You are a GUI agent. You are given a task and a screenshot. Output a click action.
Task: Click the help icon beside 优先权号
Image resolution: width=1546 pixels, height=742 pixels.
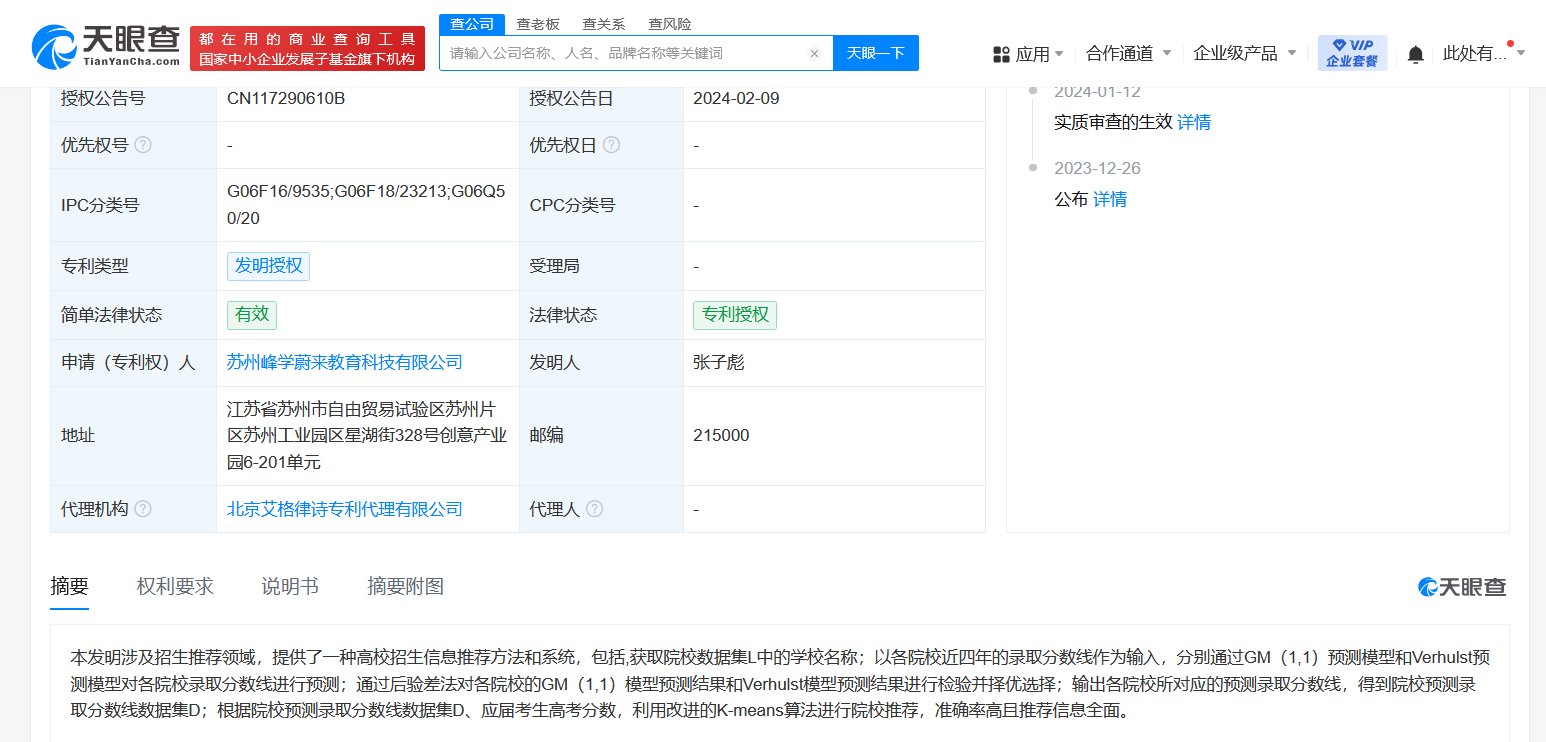click(143, 145)
